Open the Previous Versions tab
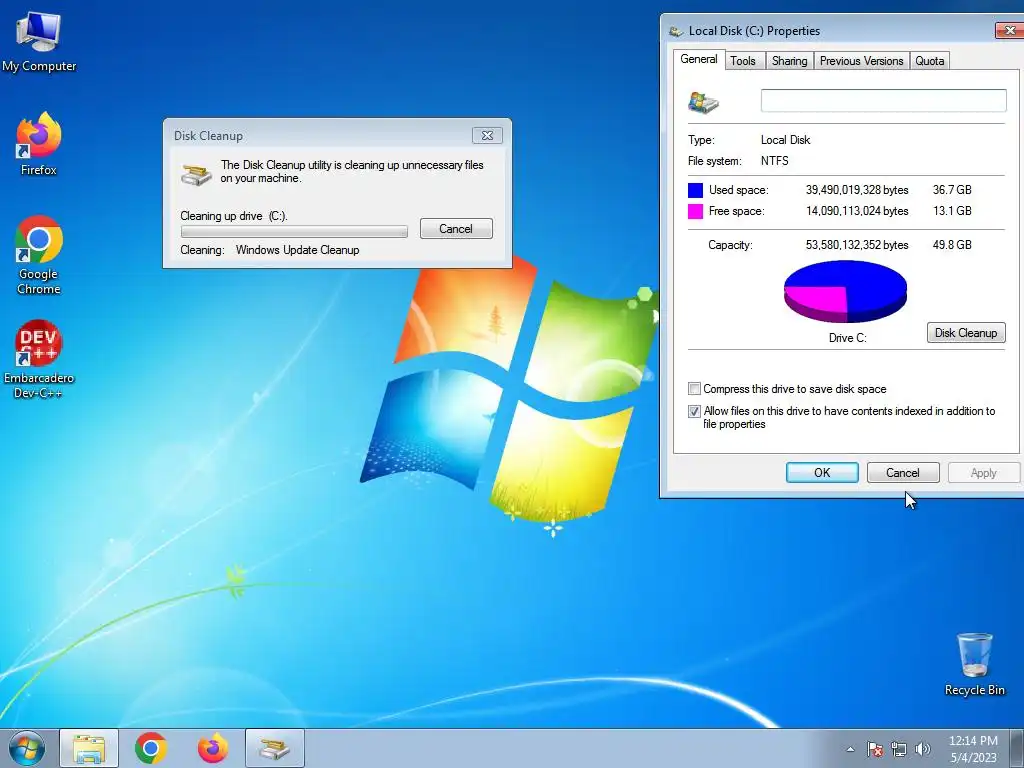 pyautogui.click(x=861, y=61)
